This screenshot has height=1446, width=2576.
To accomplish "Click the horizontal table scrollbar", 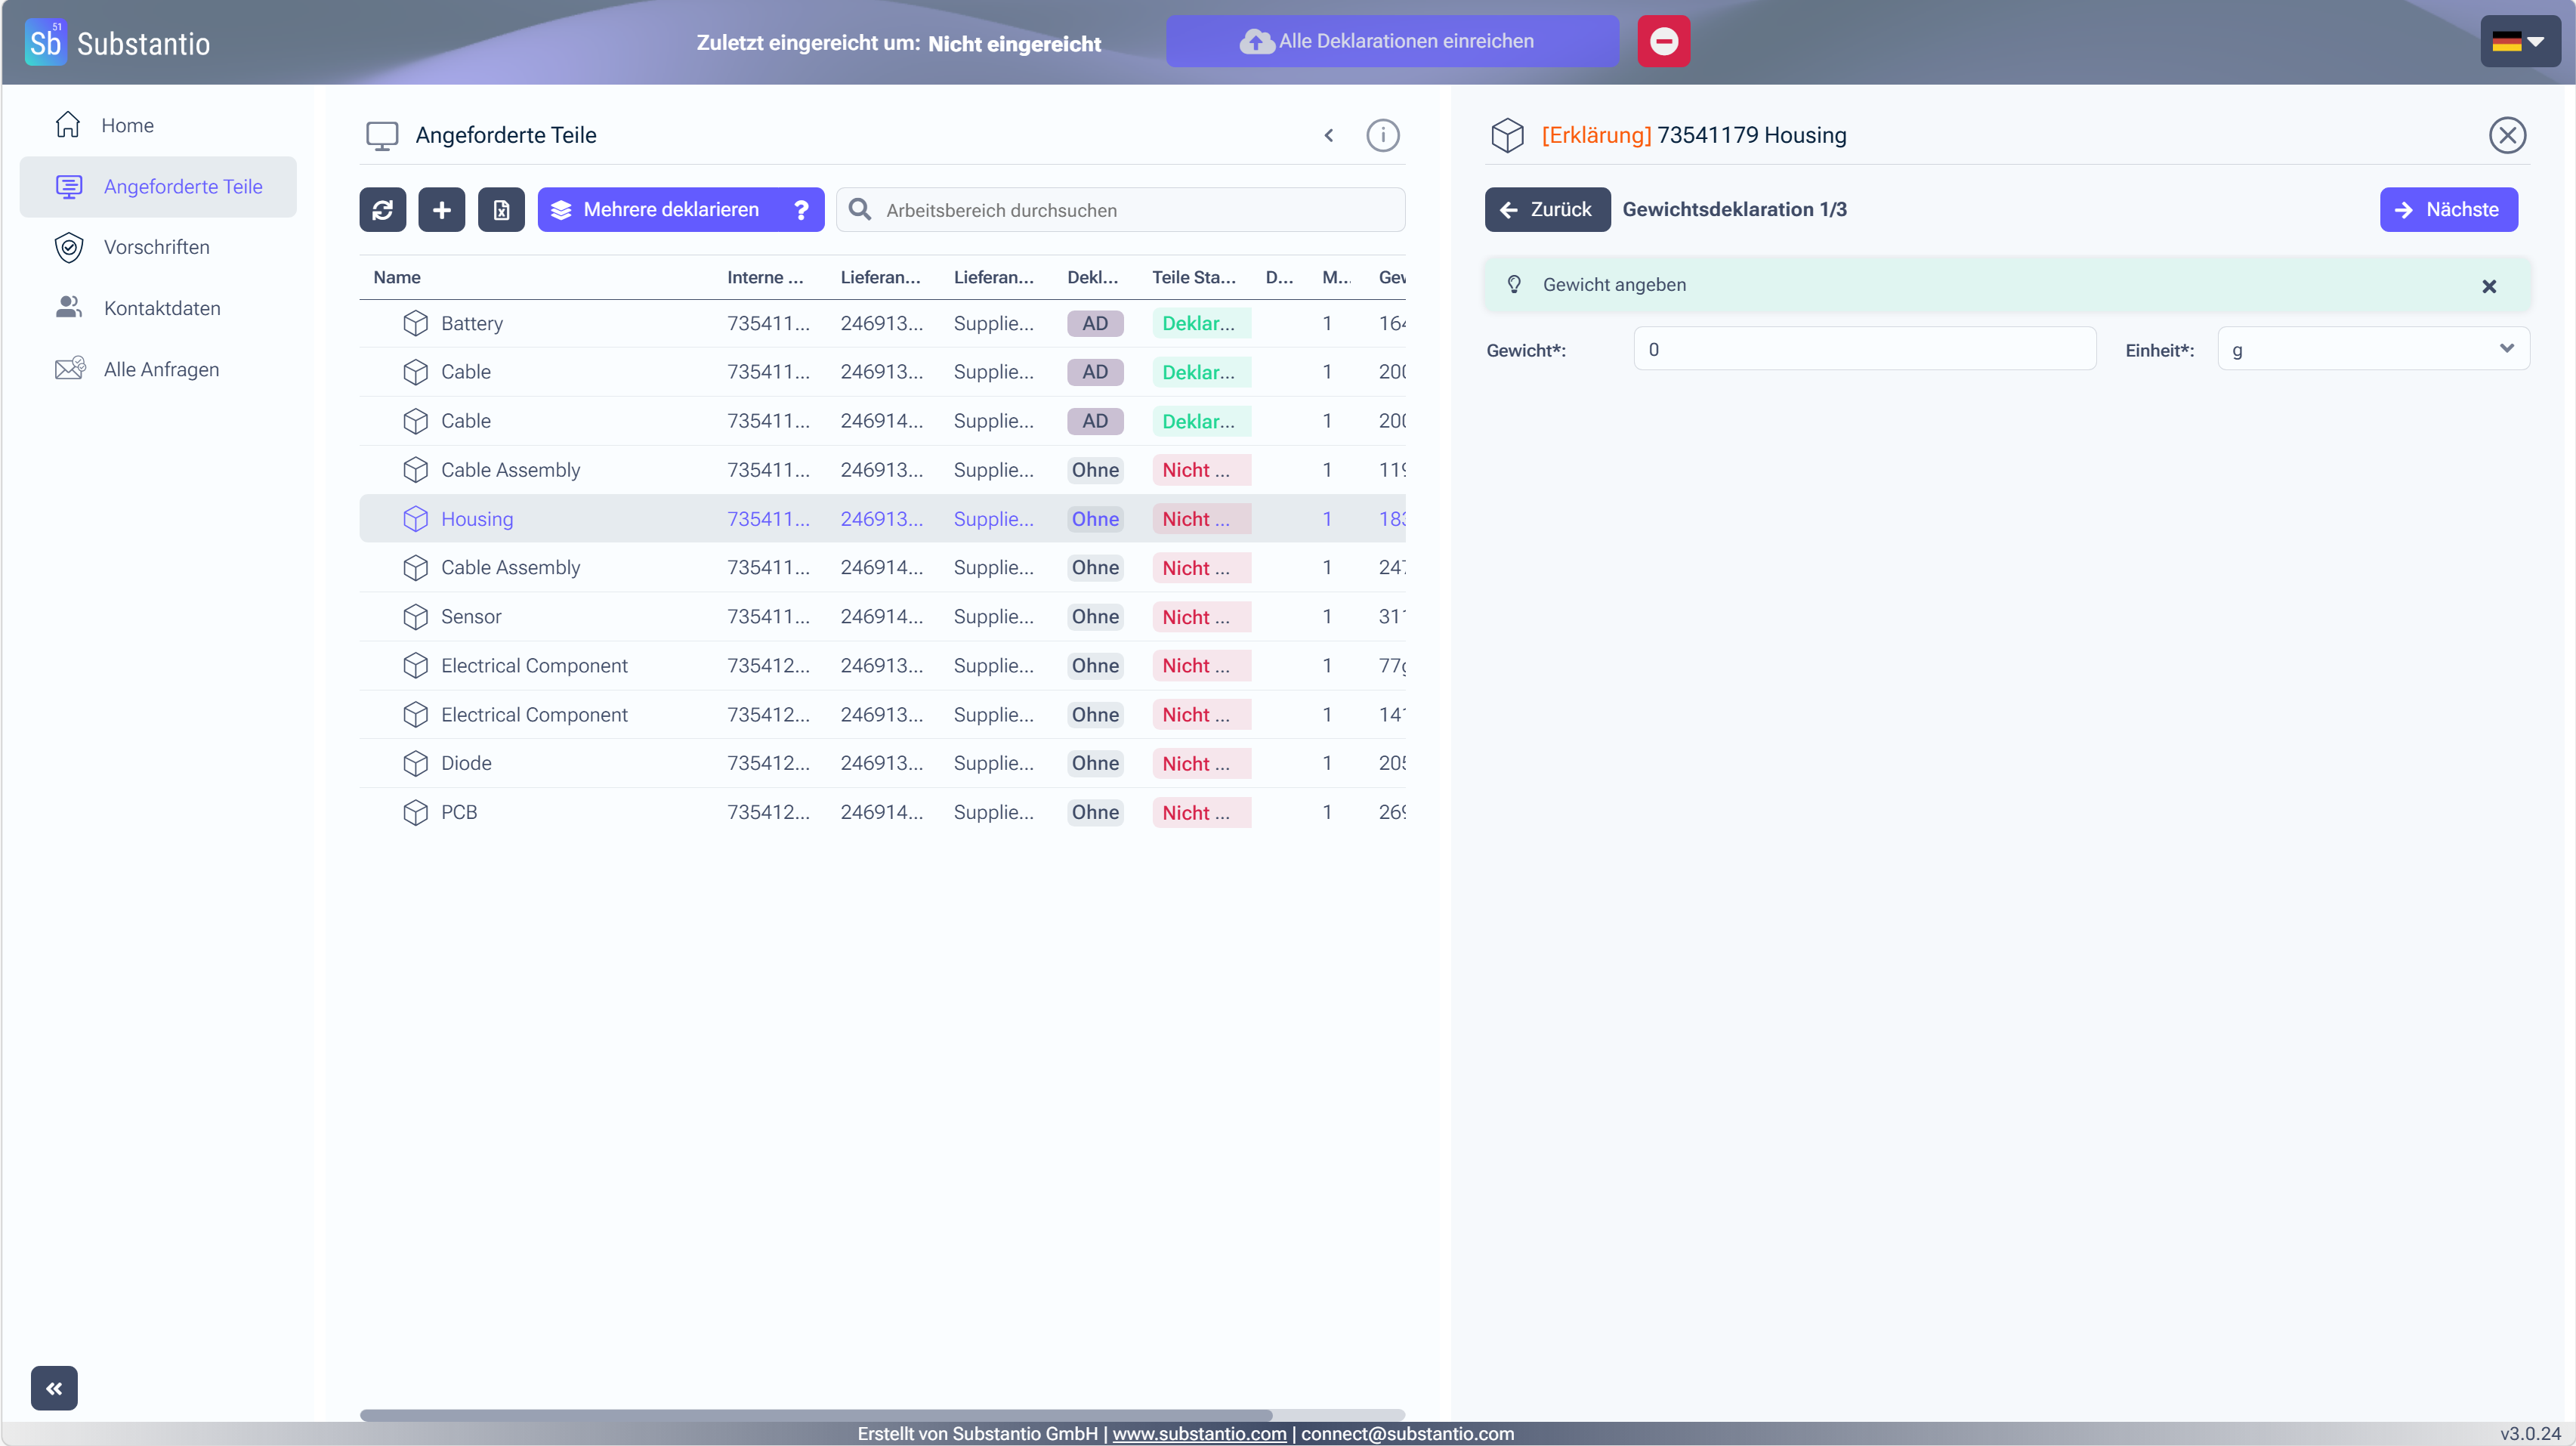I will pyautogui.click(x=815, y=1415).
